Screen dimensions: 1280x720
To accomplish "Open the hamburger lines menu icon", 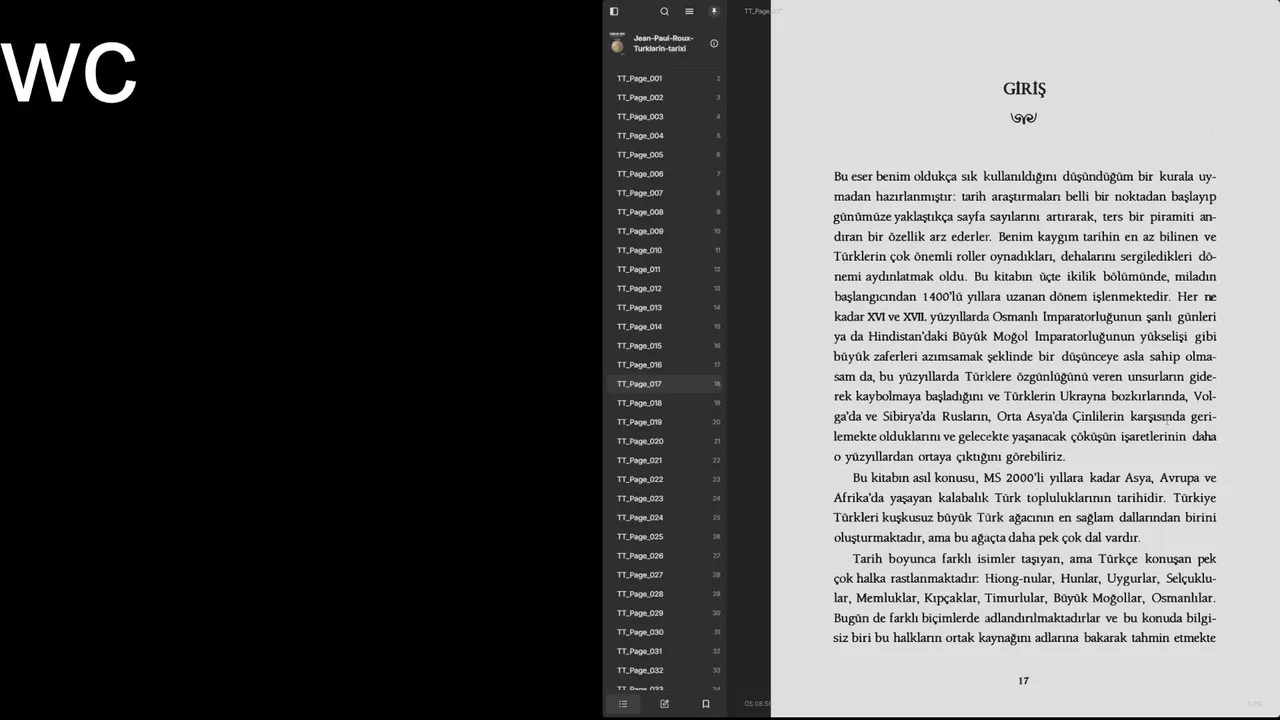I will pyautogui.click(x=689, y=11).
